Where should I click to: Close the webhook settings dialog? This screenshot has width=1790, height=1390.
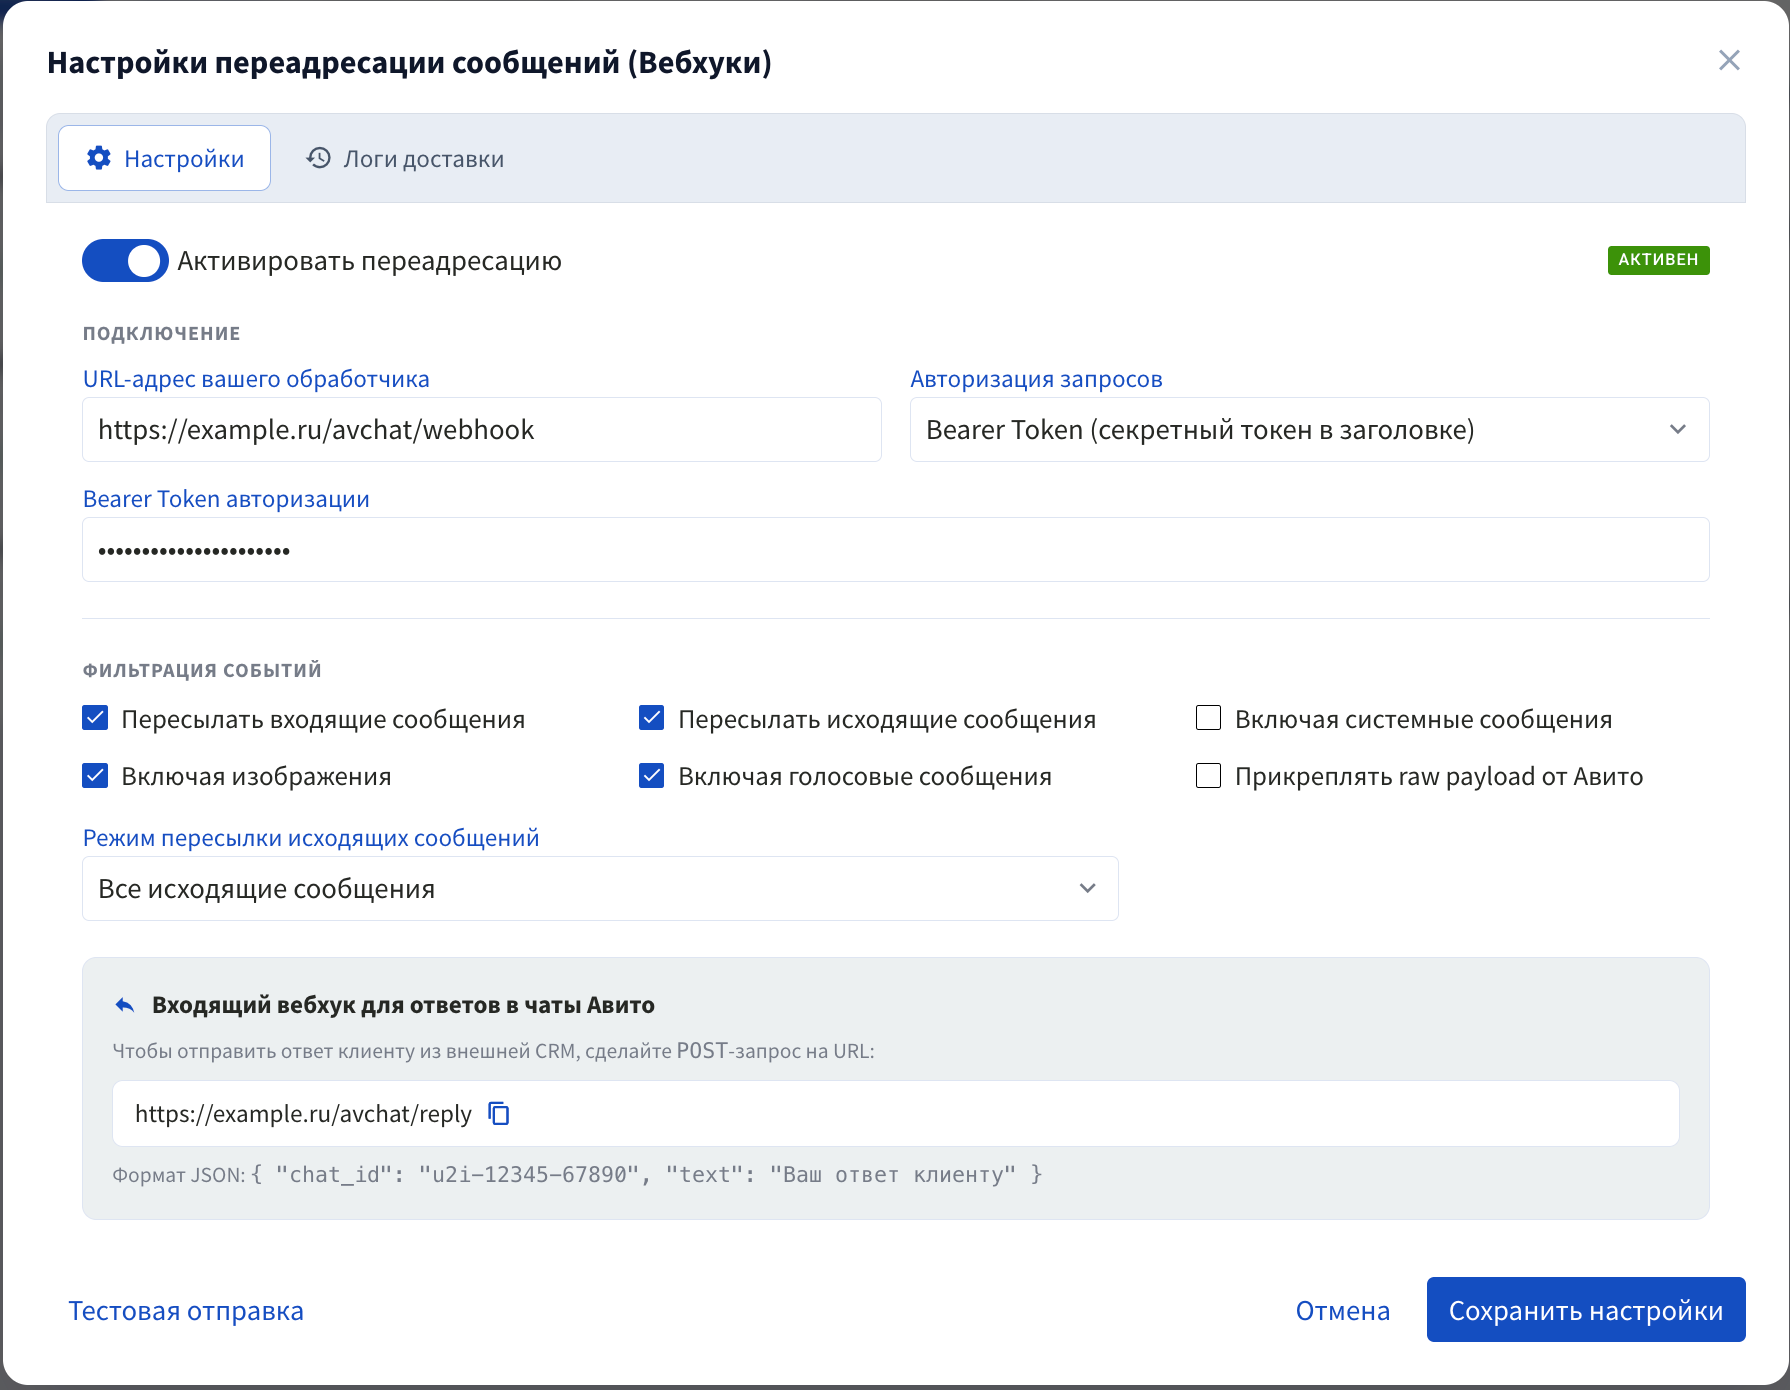coord(1729,60)
